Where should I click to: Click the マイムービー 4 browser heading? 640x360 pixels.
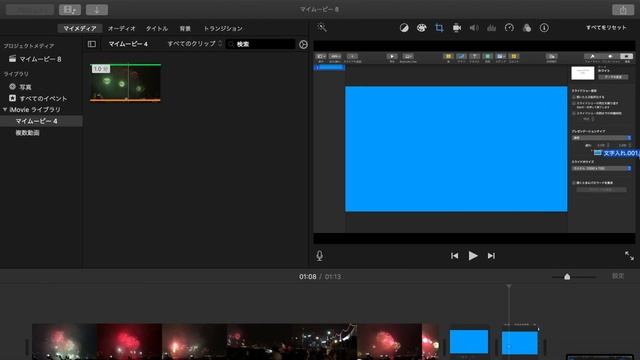pos(128,44)
